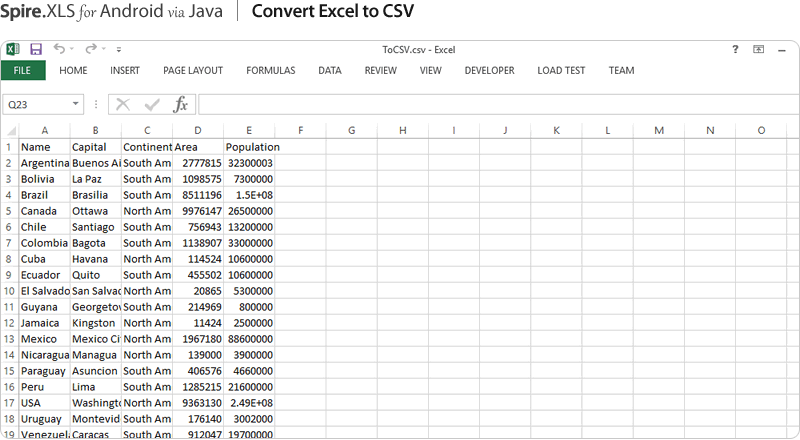Click inside the formula bar input
Screen dimensions: 800x440
coord(495,104)
